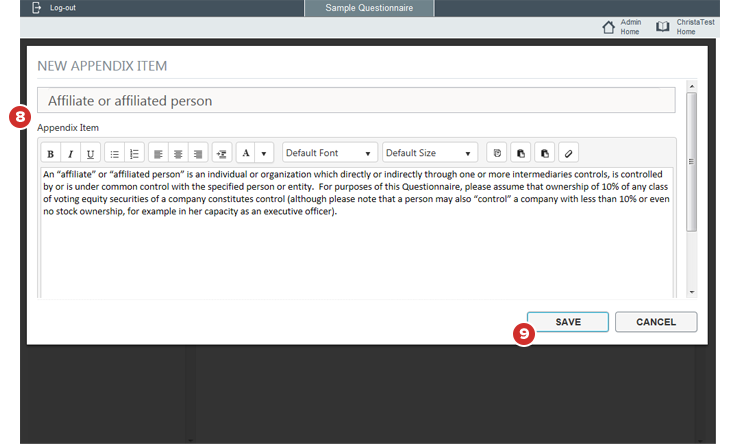
Task: Go to Admin Home
Action: click(x=621, y=27)
